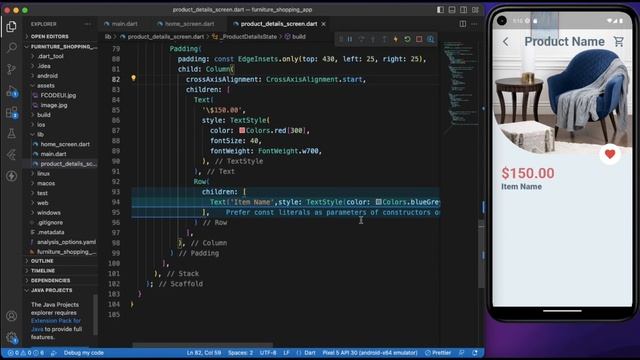Click build breadcrumb item
Image resolution: width=640 pixels, height=360 pixels.
pyautogui.click(x=299, y=37)
